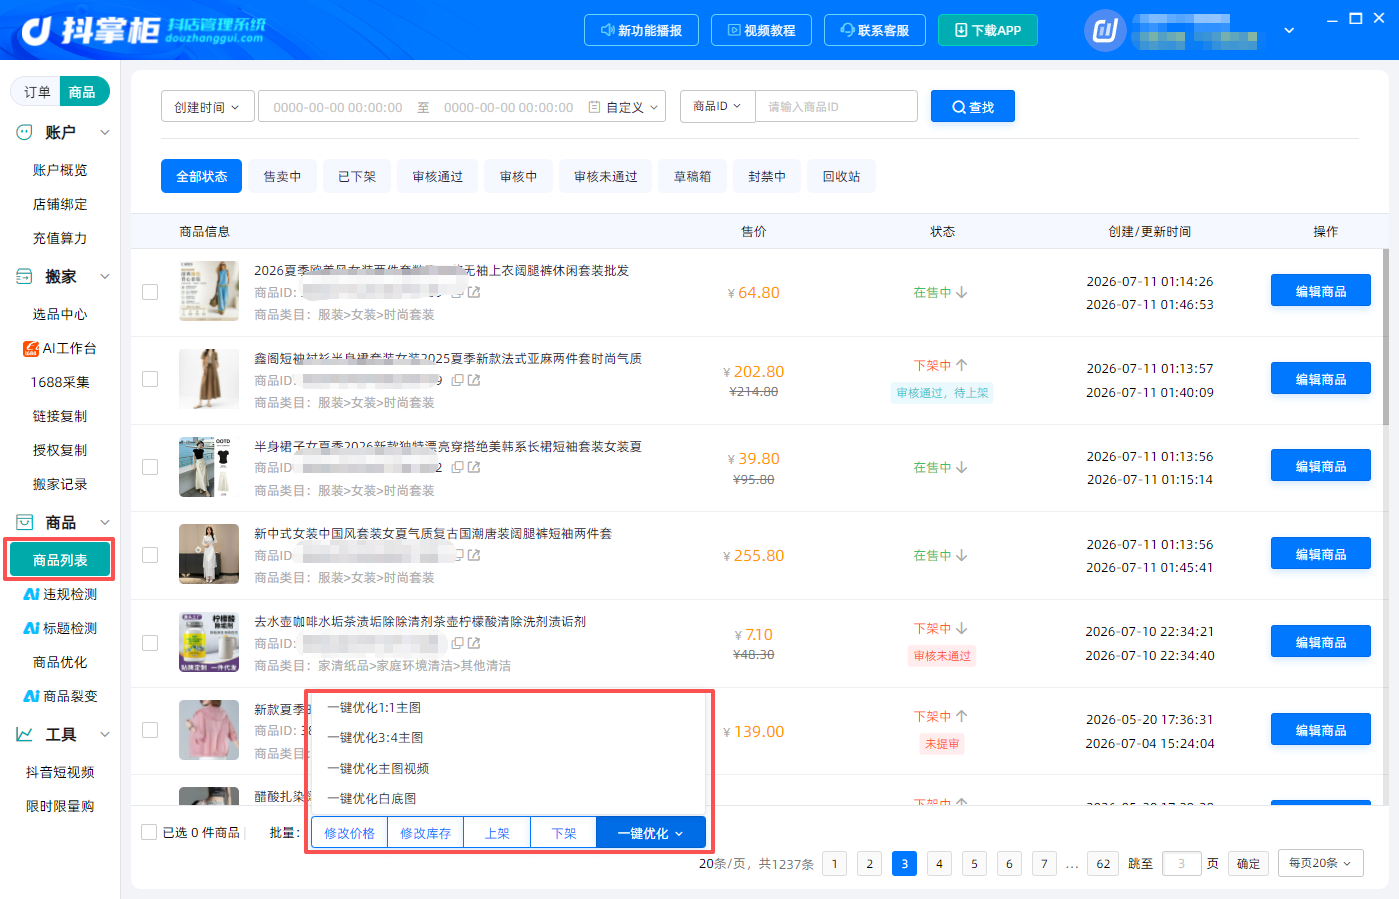Open the 创建时间 dropdown
Screen dimensions: 1399x899
(x=207, y=106)
